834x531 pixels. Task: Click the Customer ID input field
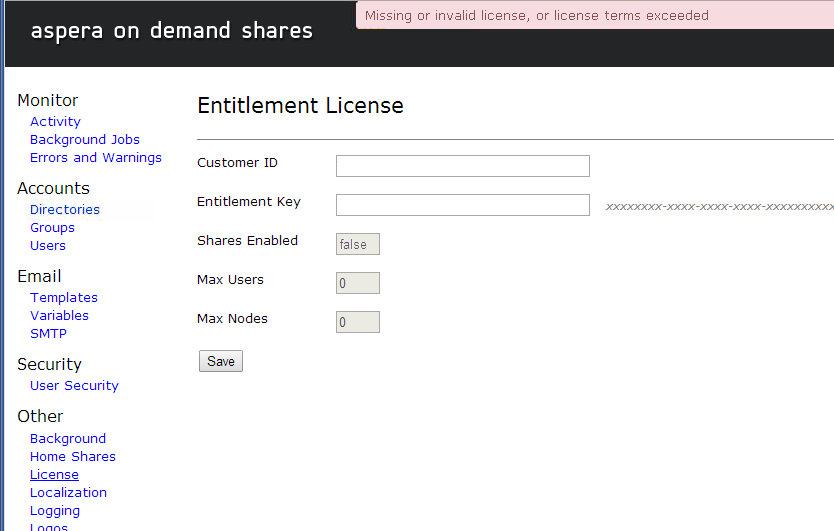click(463, 166)
